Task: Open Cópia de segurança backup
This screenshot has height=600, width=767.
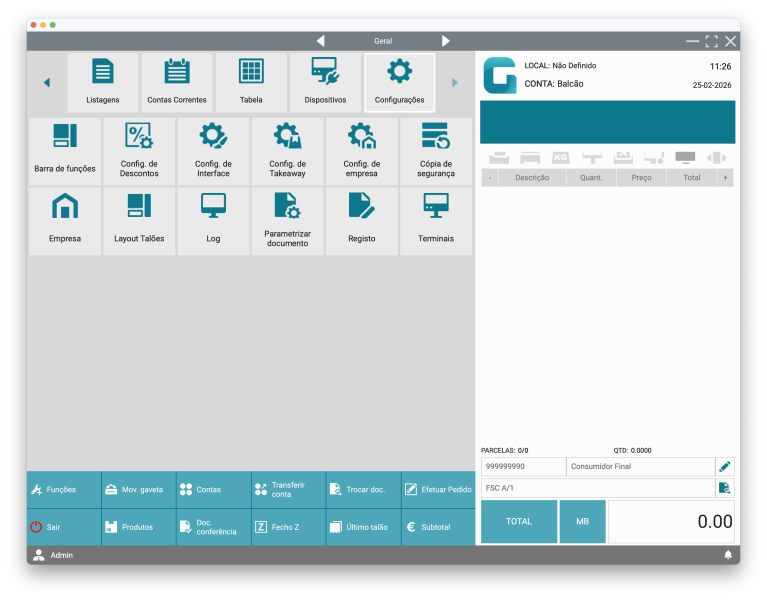Action: click(436, 151)
